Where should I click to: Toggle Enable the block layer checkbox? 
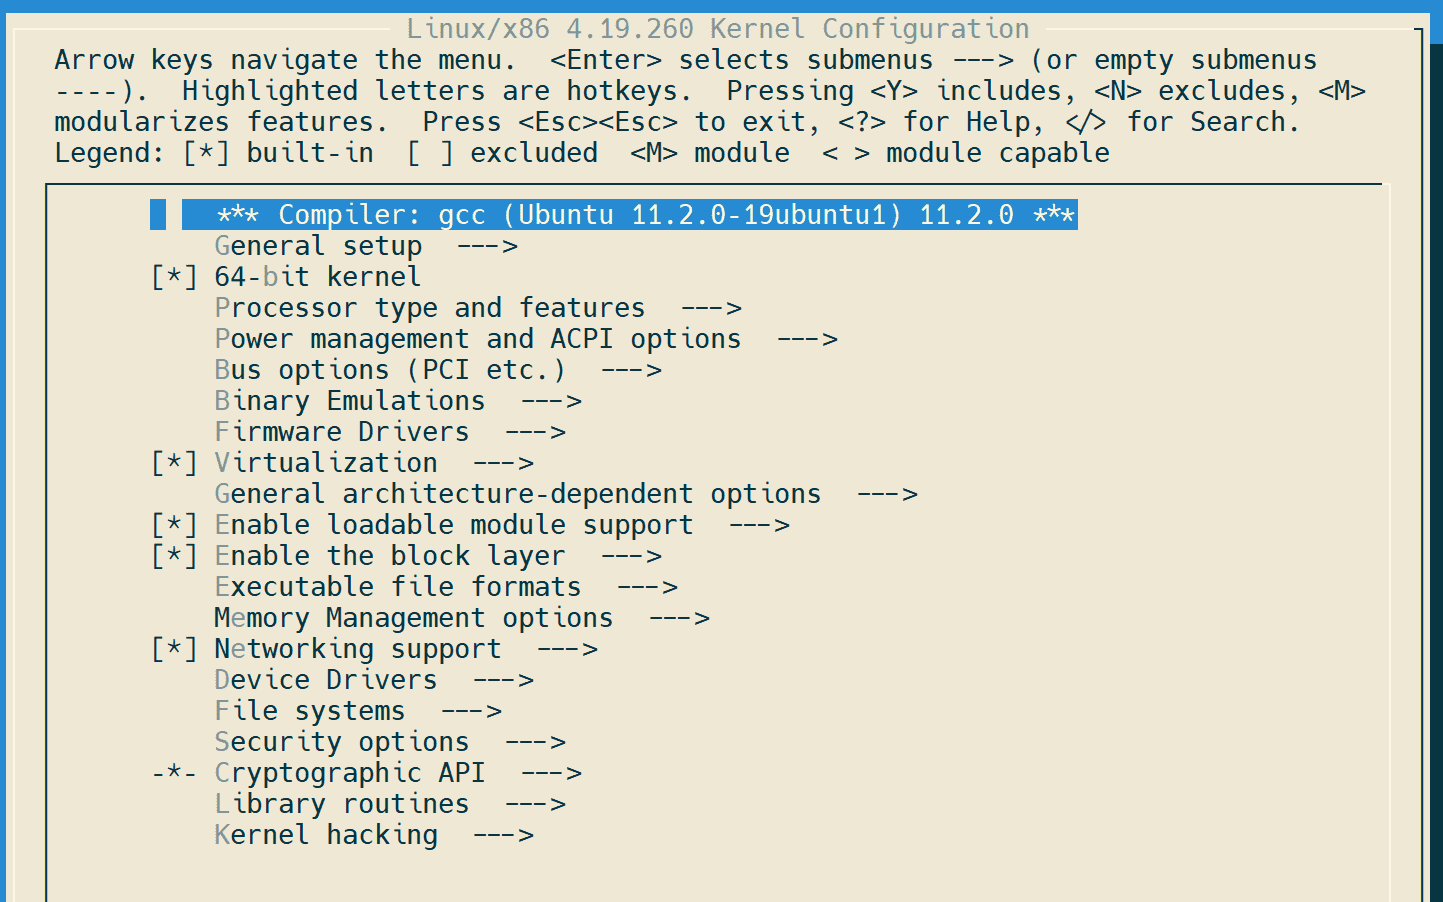(174, 556)
